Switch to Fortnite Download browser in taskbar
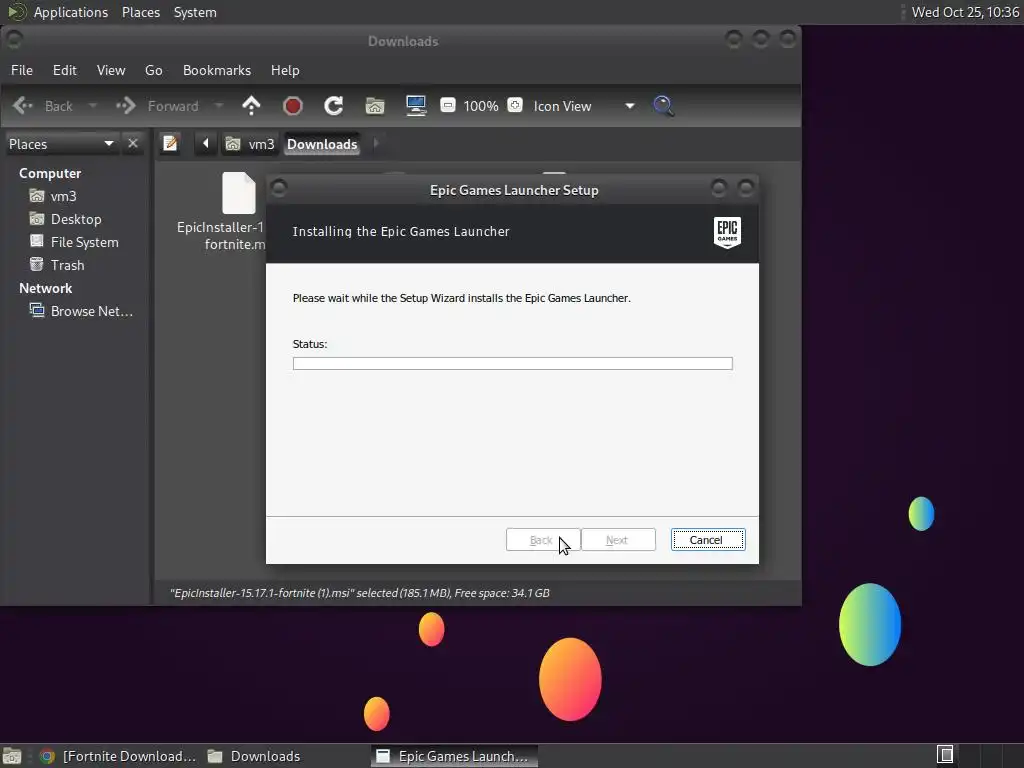 click(x=118, y=756)
